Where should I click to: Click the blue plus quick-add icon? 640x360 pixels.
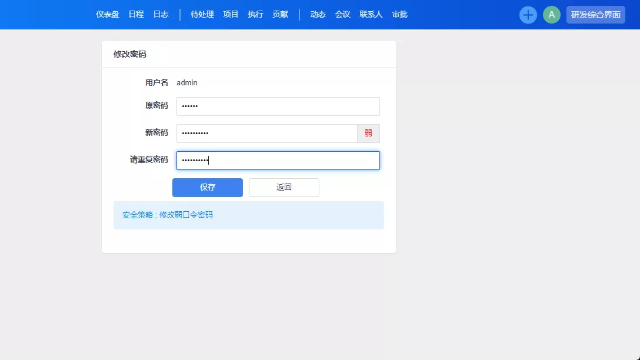528,15
